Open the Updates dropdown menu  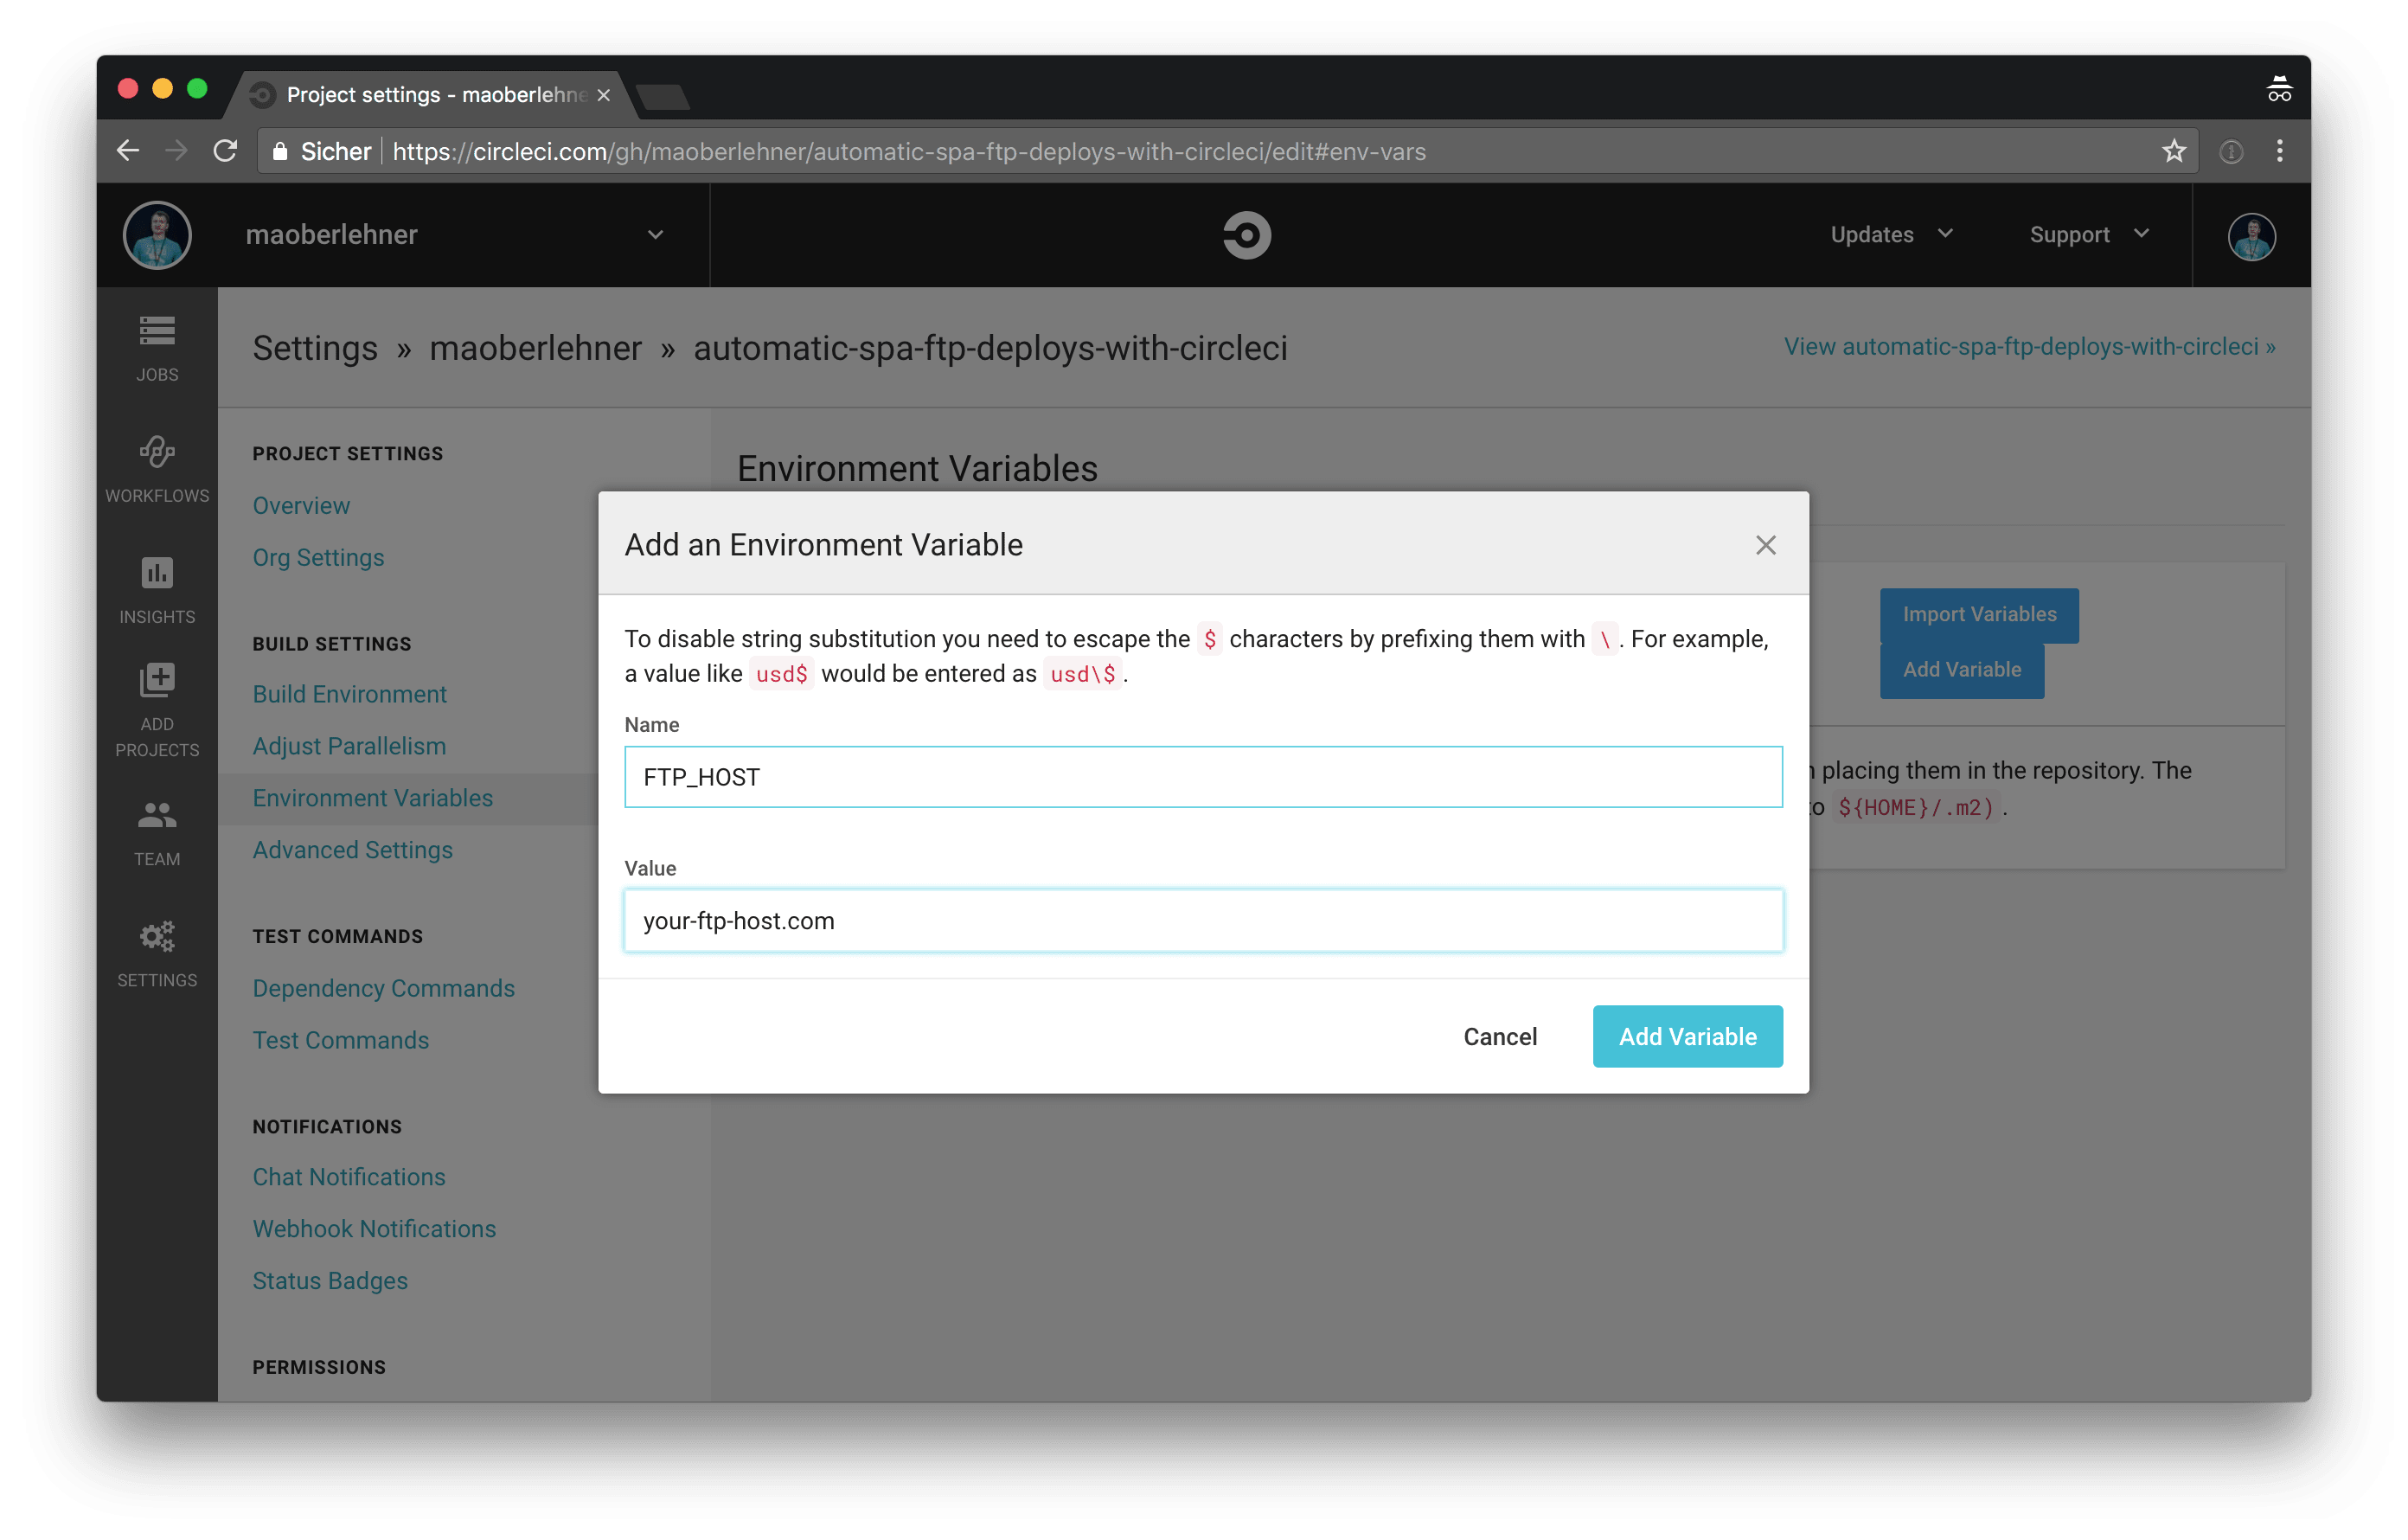click(1890, 235)
